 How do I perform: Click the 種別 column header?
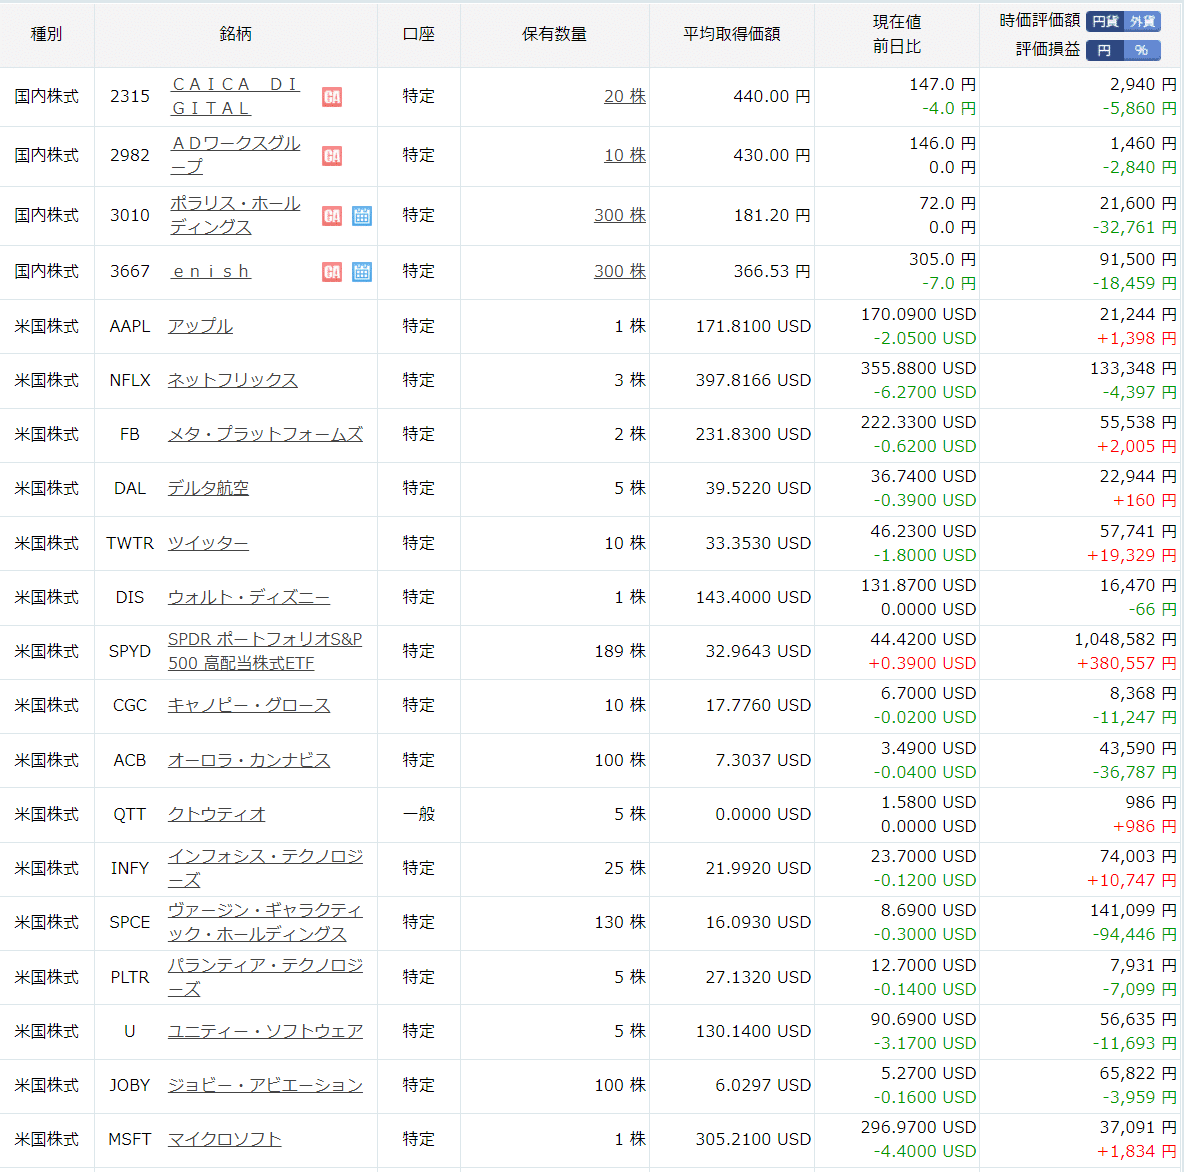(x=46, y=34)
